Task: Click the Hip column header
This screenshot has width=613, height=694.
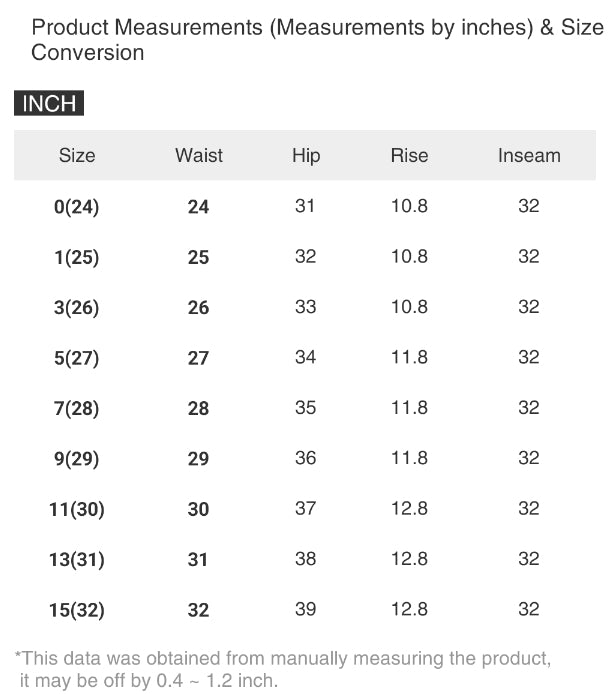Action: pyautogui.click(x=306, y=156)
